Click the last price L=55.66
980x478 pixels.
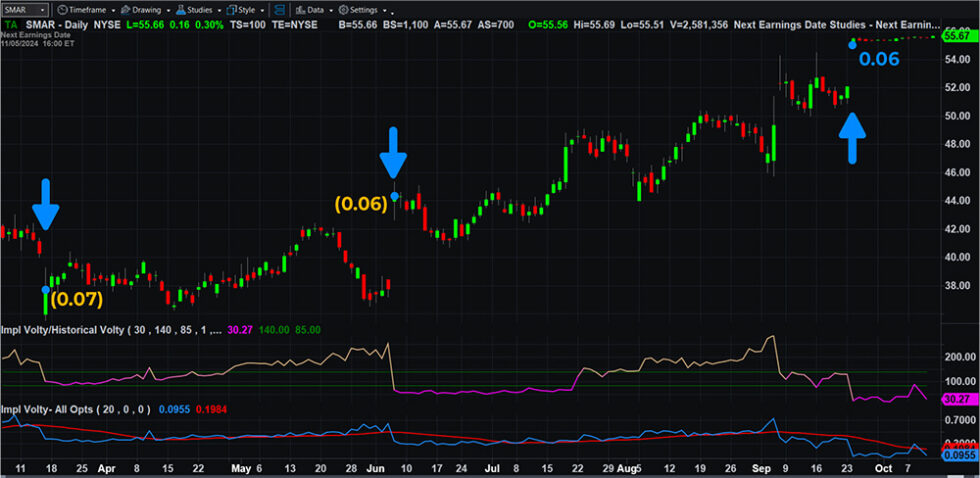click(x=147, y=25)
